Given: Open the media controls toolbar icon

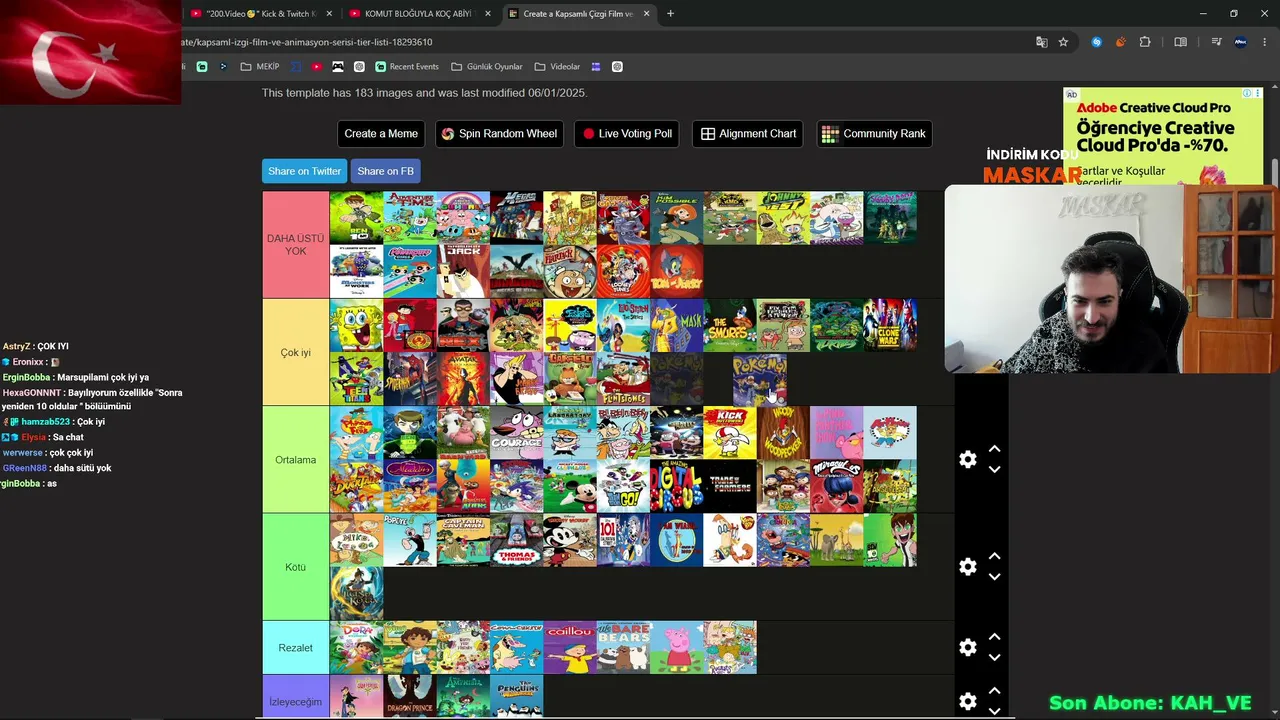Looking at the screenshot, I should point(1216,42).
